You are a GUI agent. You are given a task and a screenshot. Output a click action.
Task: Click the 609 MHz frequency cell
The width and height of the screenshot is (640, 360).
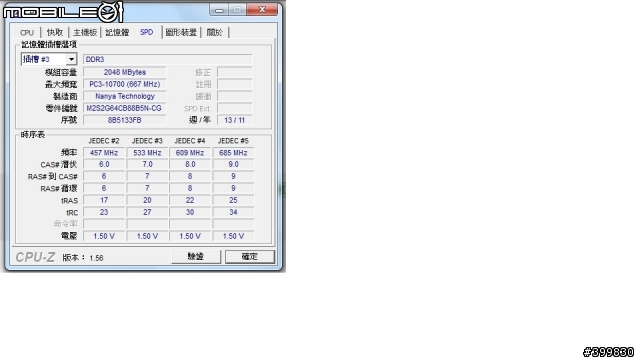pyautogui.click(x=190, y=153)
